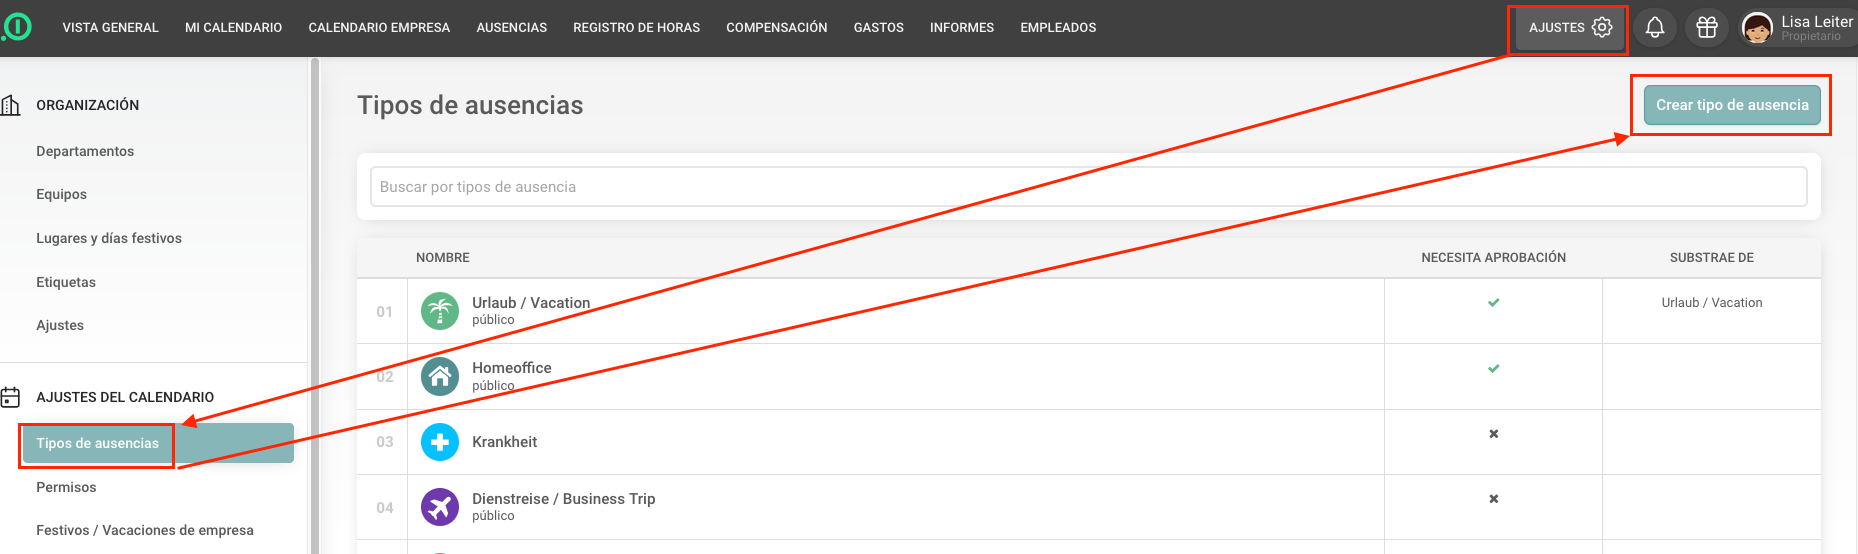The height and width of the screenshot is (554, 1858).
Task: Click the approval cross in Dienstreise row
Action: coord(1493,498)
